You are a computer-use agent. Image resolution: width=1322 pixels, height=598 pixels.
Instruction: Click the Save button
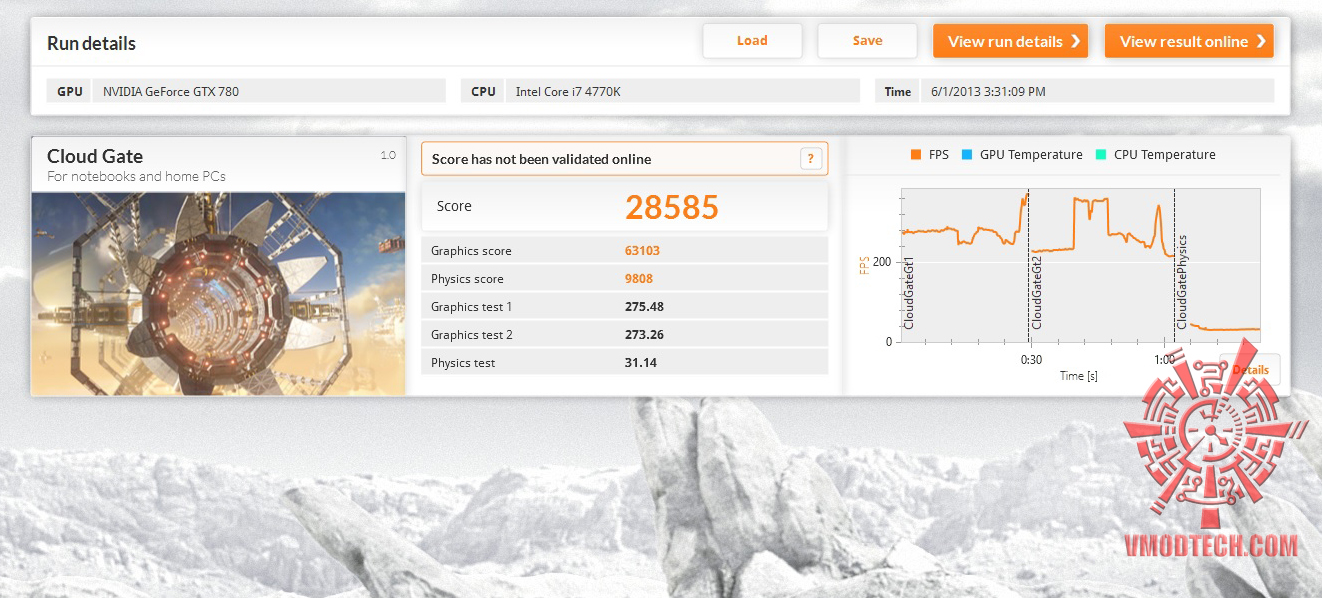867,41
